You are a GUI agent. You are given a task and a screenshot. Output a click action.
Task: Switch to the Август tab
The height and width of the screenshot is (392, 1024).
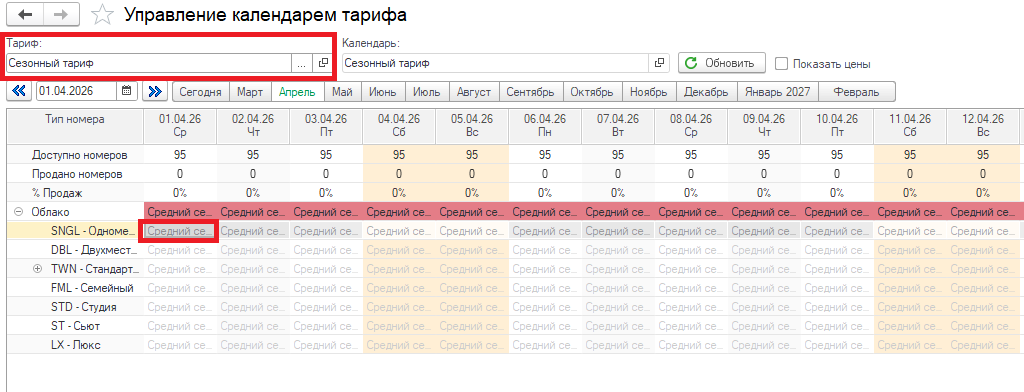473,92
